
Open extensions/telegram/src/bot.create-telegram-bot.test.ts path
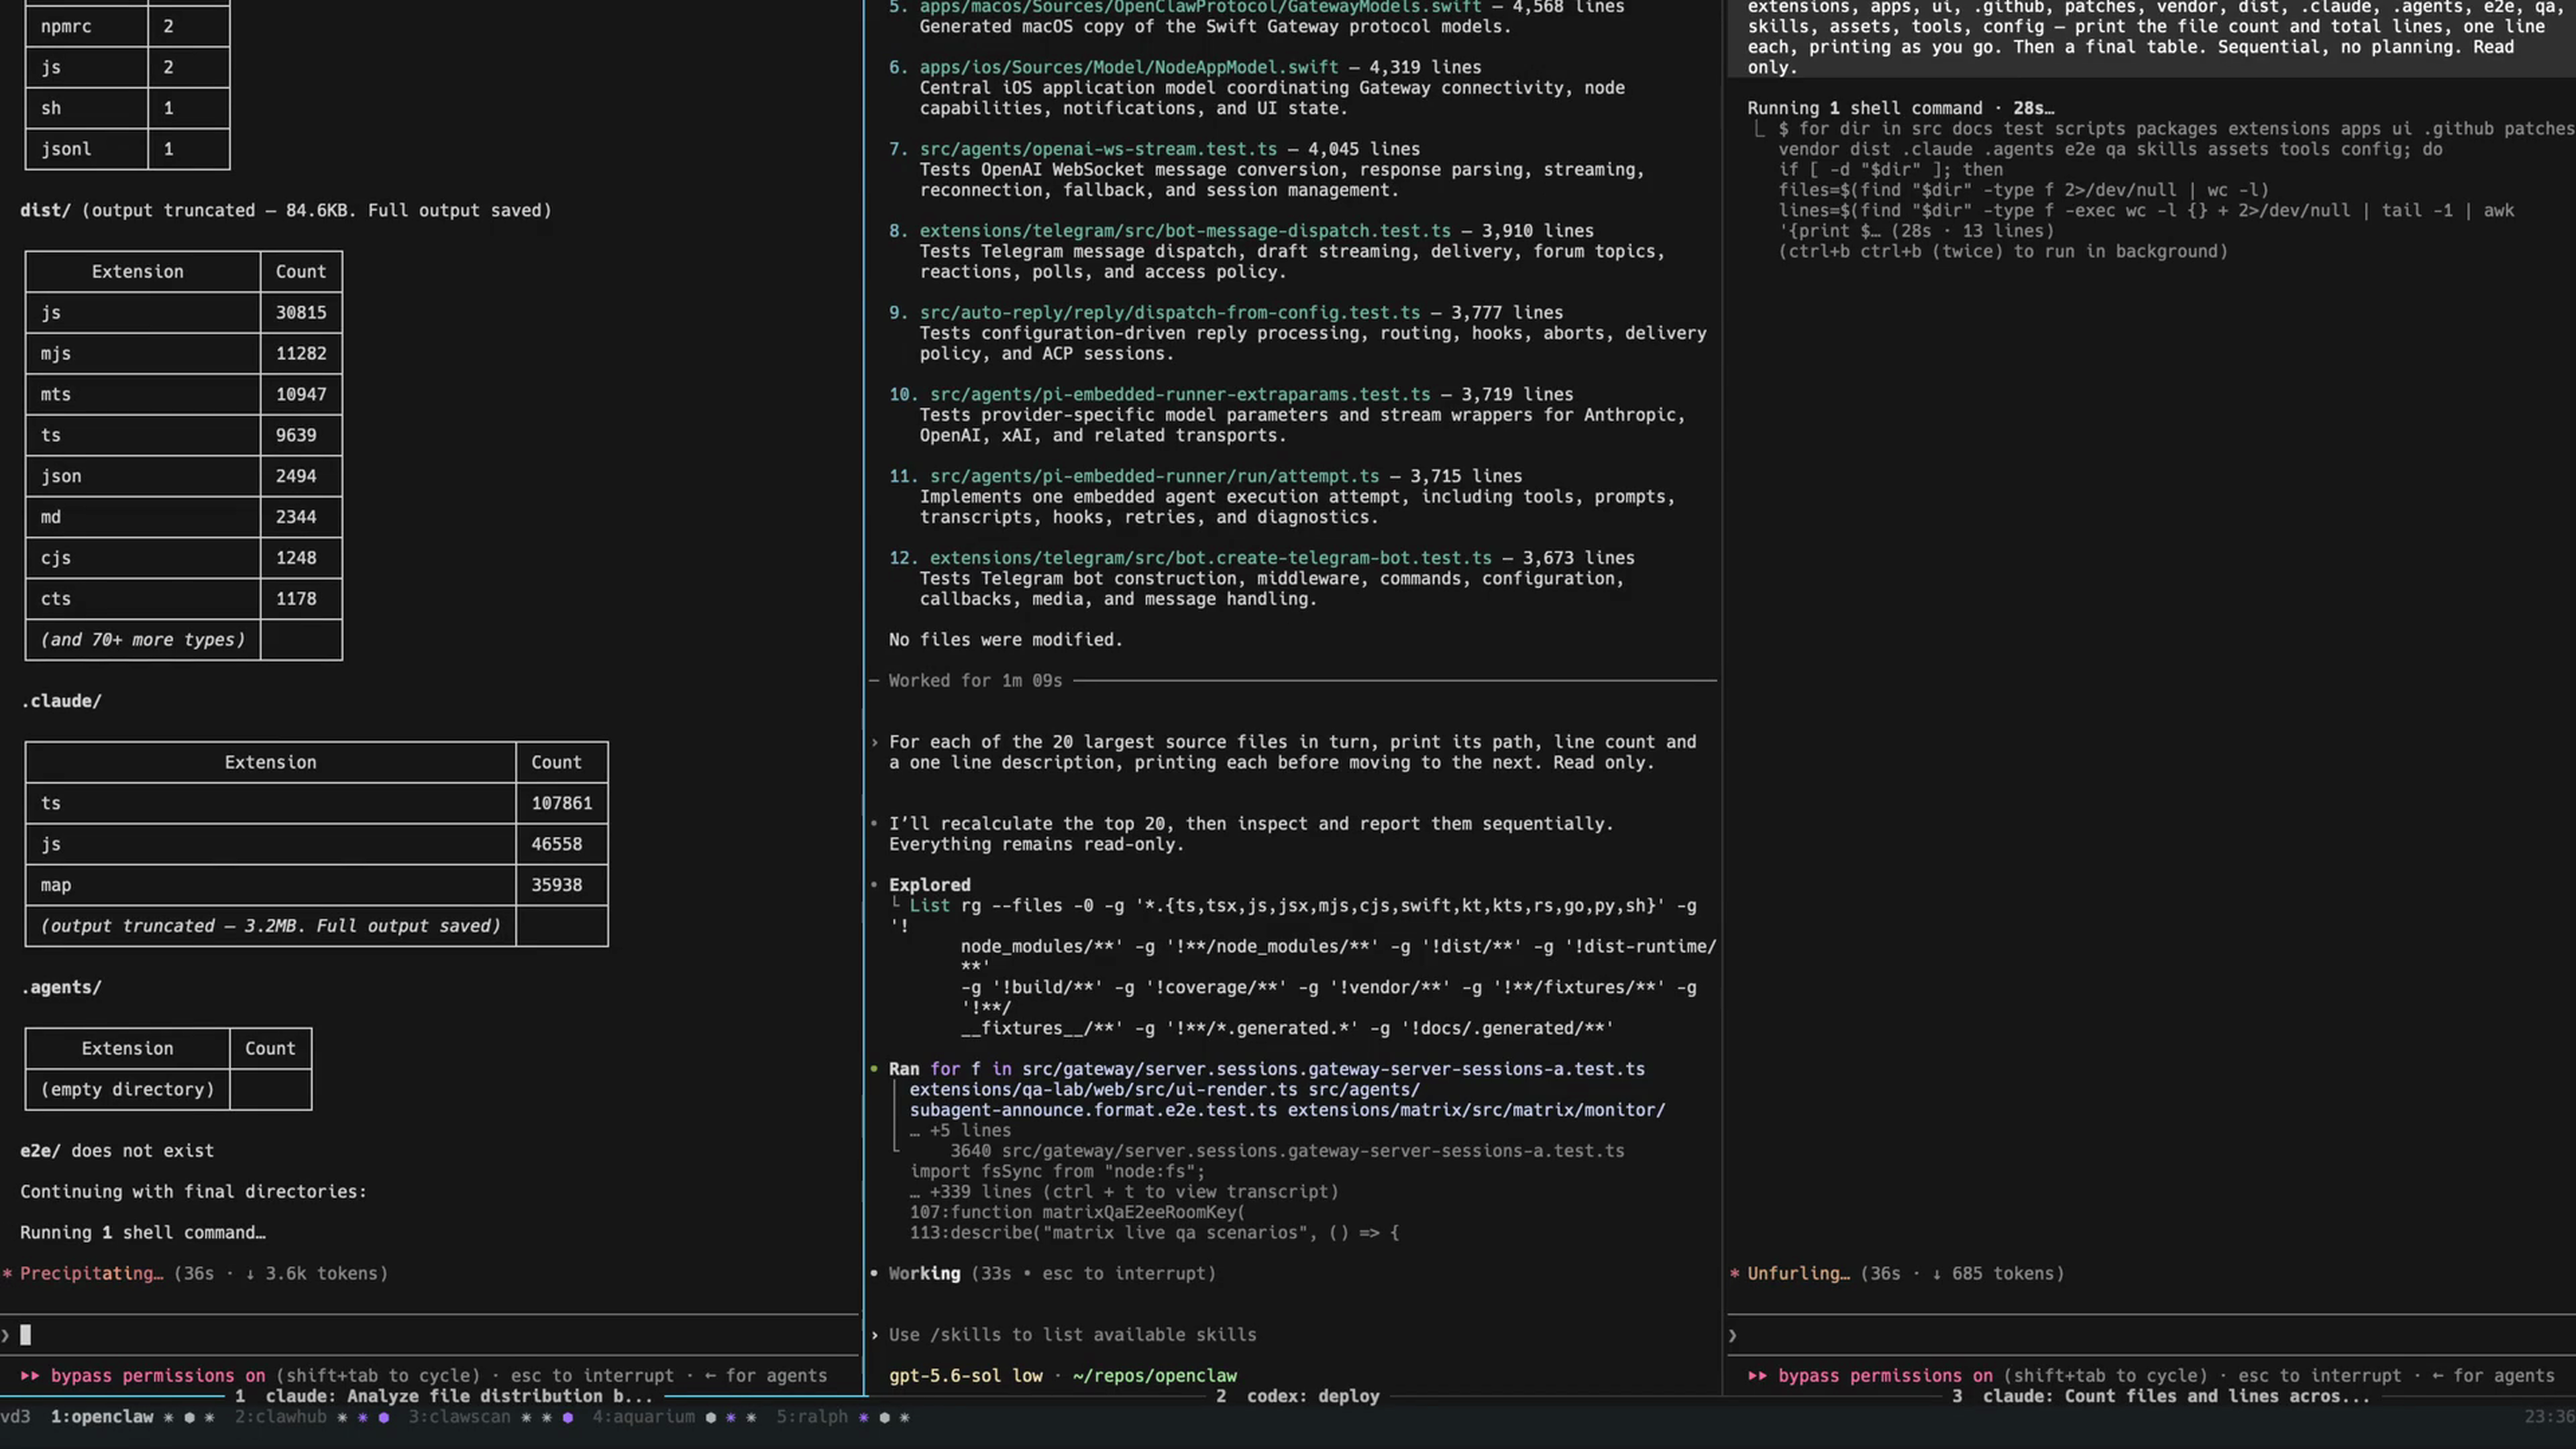(x=1210, y=559)
